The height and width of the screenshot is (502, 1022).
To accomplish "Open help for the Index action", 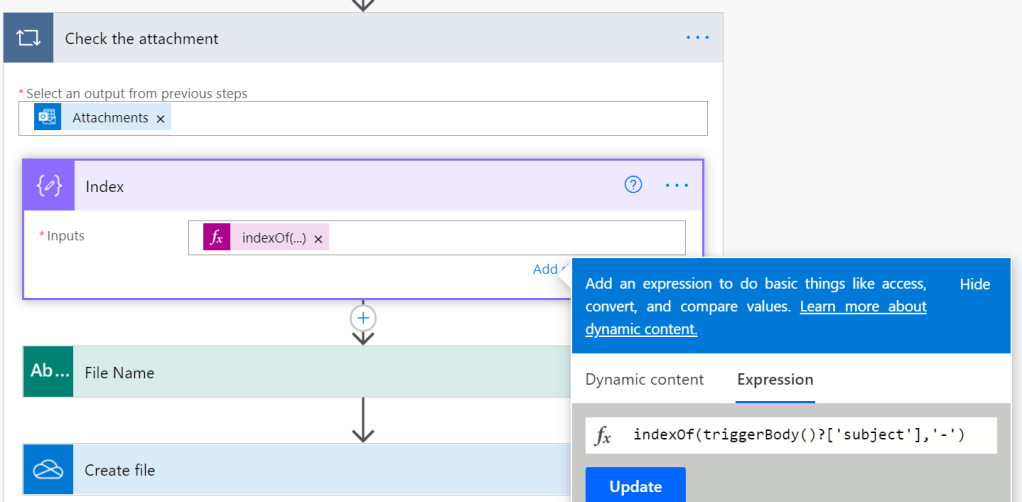I will [633, 185].
